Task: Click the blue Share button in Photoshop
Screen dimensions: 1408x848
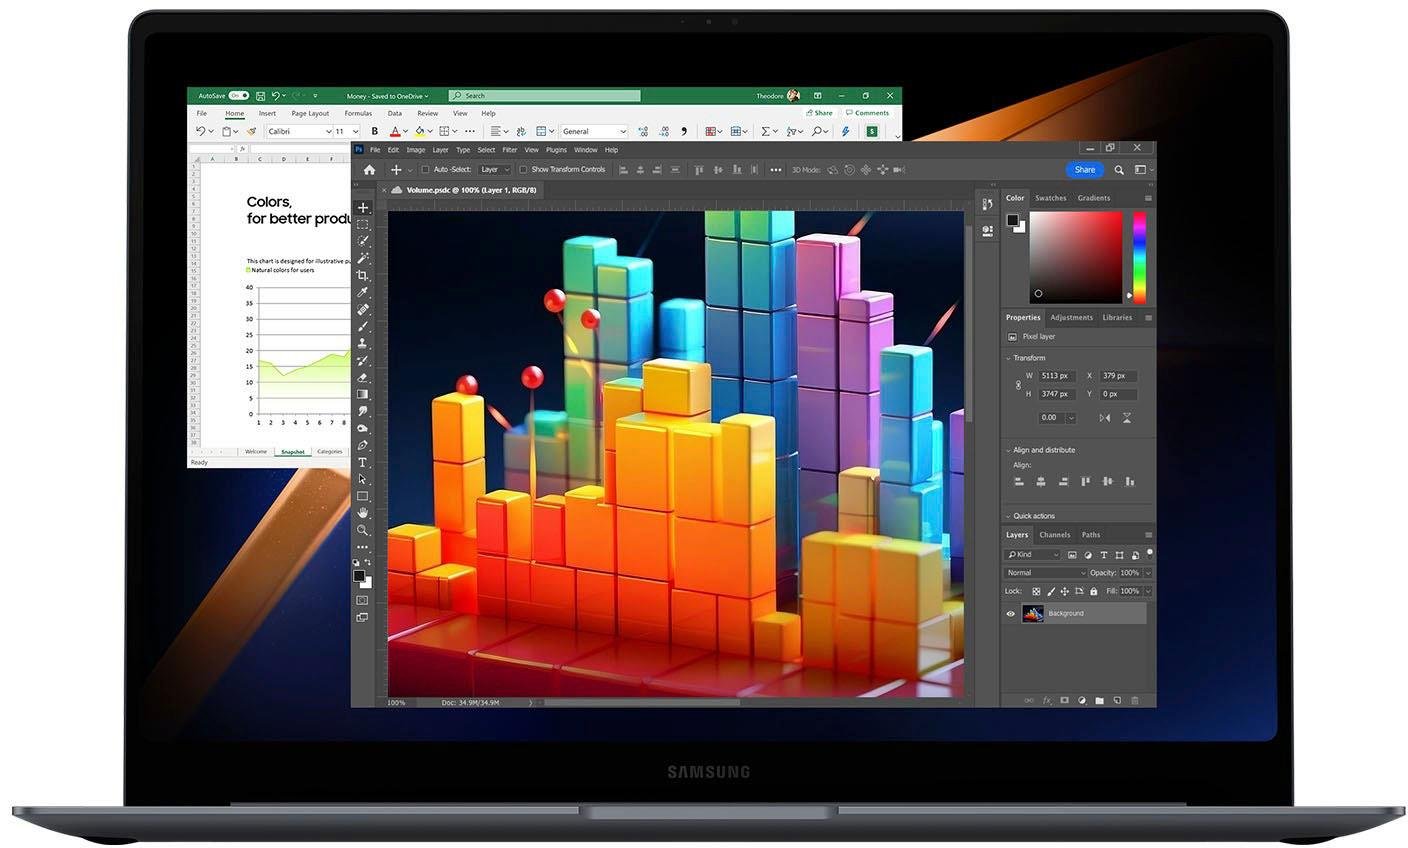Action: click(1084, 170)
